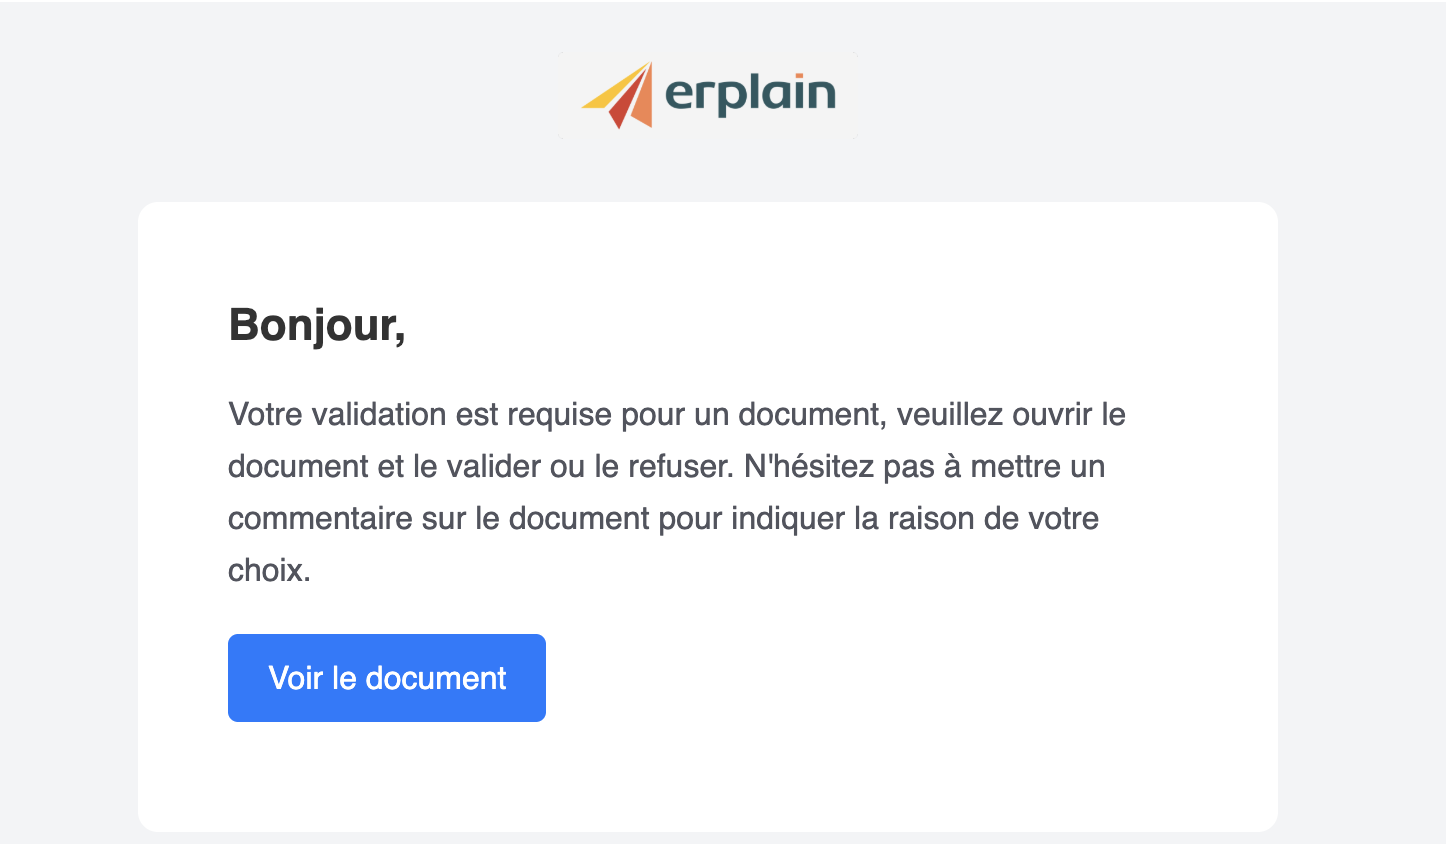Open the document with "Voir le document"
The image size is (1446, 844).
tap(387, 678)
